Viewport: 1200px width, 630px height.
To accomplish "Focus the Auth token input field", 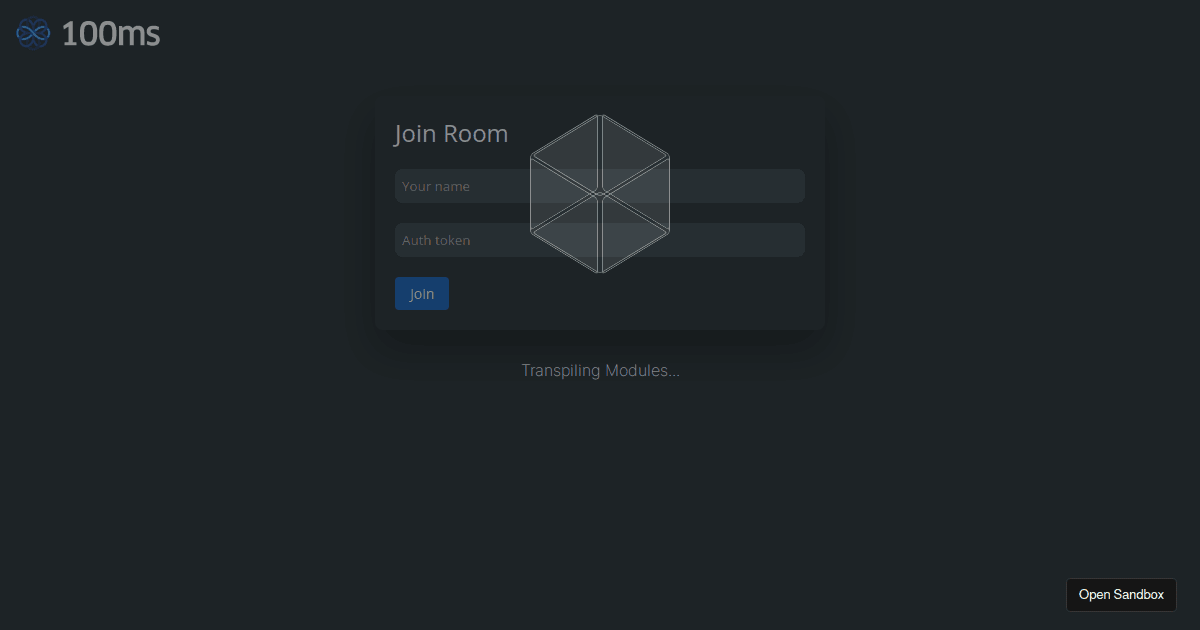I will click(600, 240).
